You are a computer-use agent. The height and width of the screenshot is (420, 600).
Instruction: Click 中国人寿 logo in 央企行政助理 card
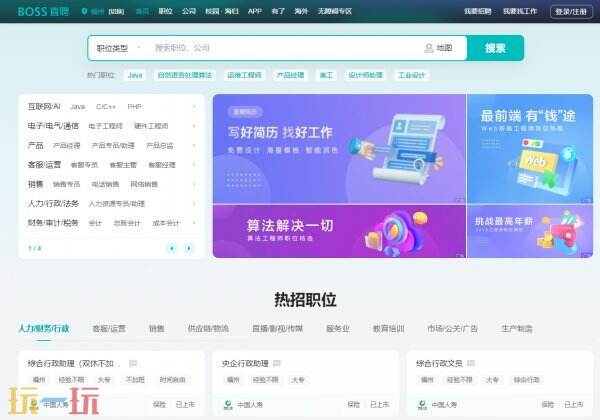[228, 404]
